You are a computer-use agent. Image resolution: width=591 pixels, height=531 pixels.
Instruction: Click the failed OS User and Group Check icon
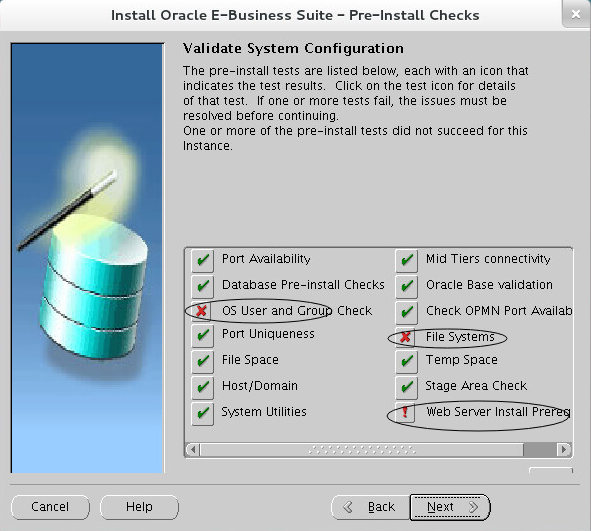(x=202, y=311)
